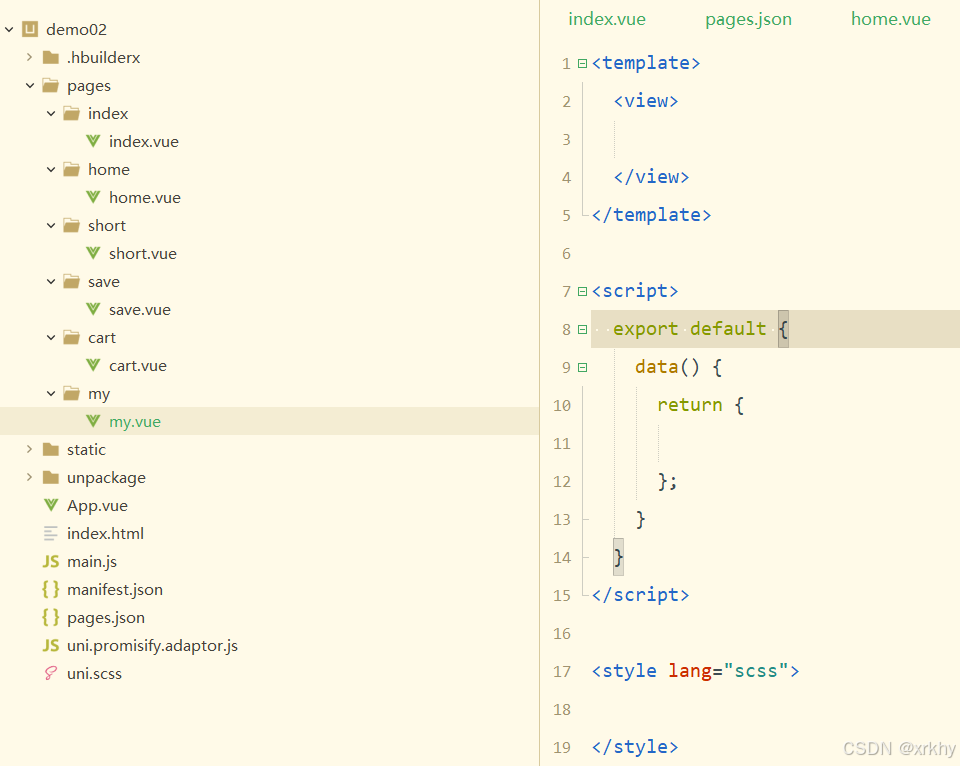The image size is (960, 766).
Task: Open uni.promisify.adaptor.js in the file tree
Action: 152,645
